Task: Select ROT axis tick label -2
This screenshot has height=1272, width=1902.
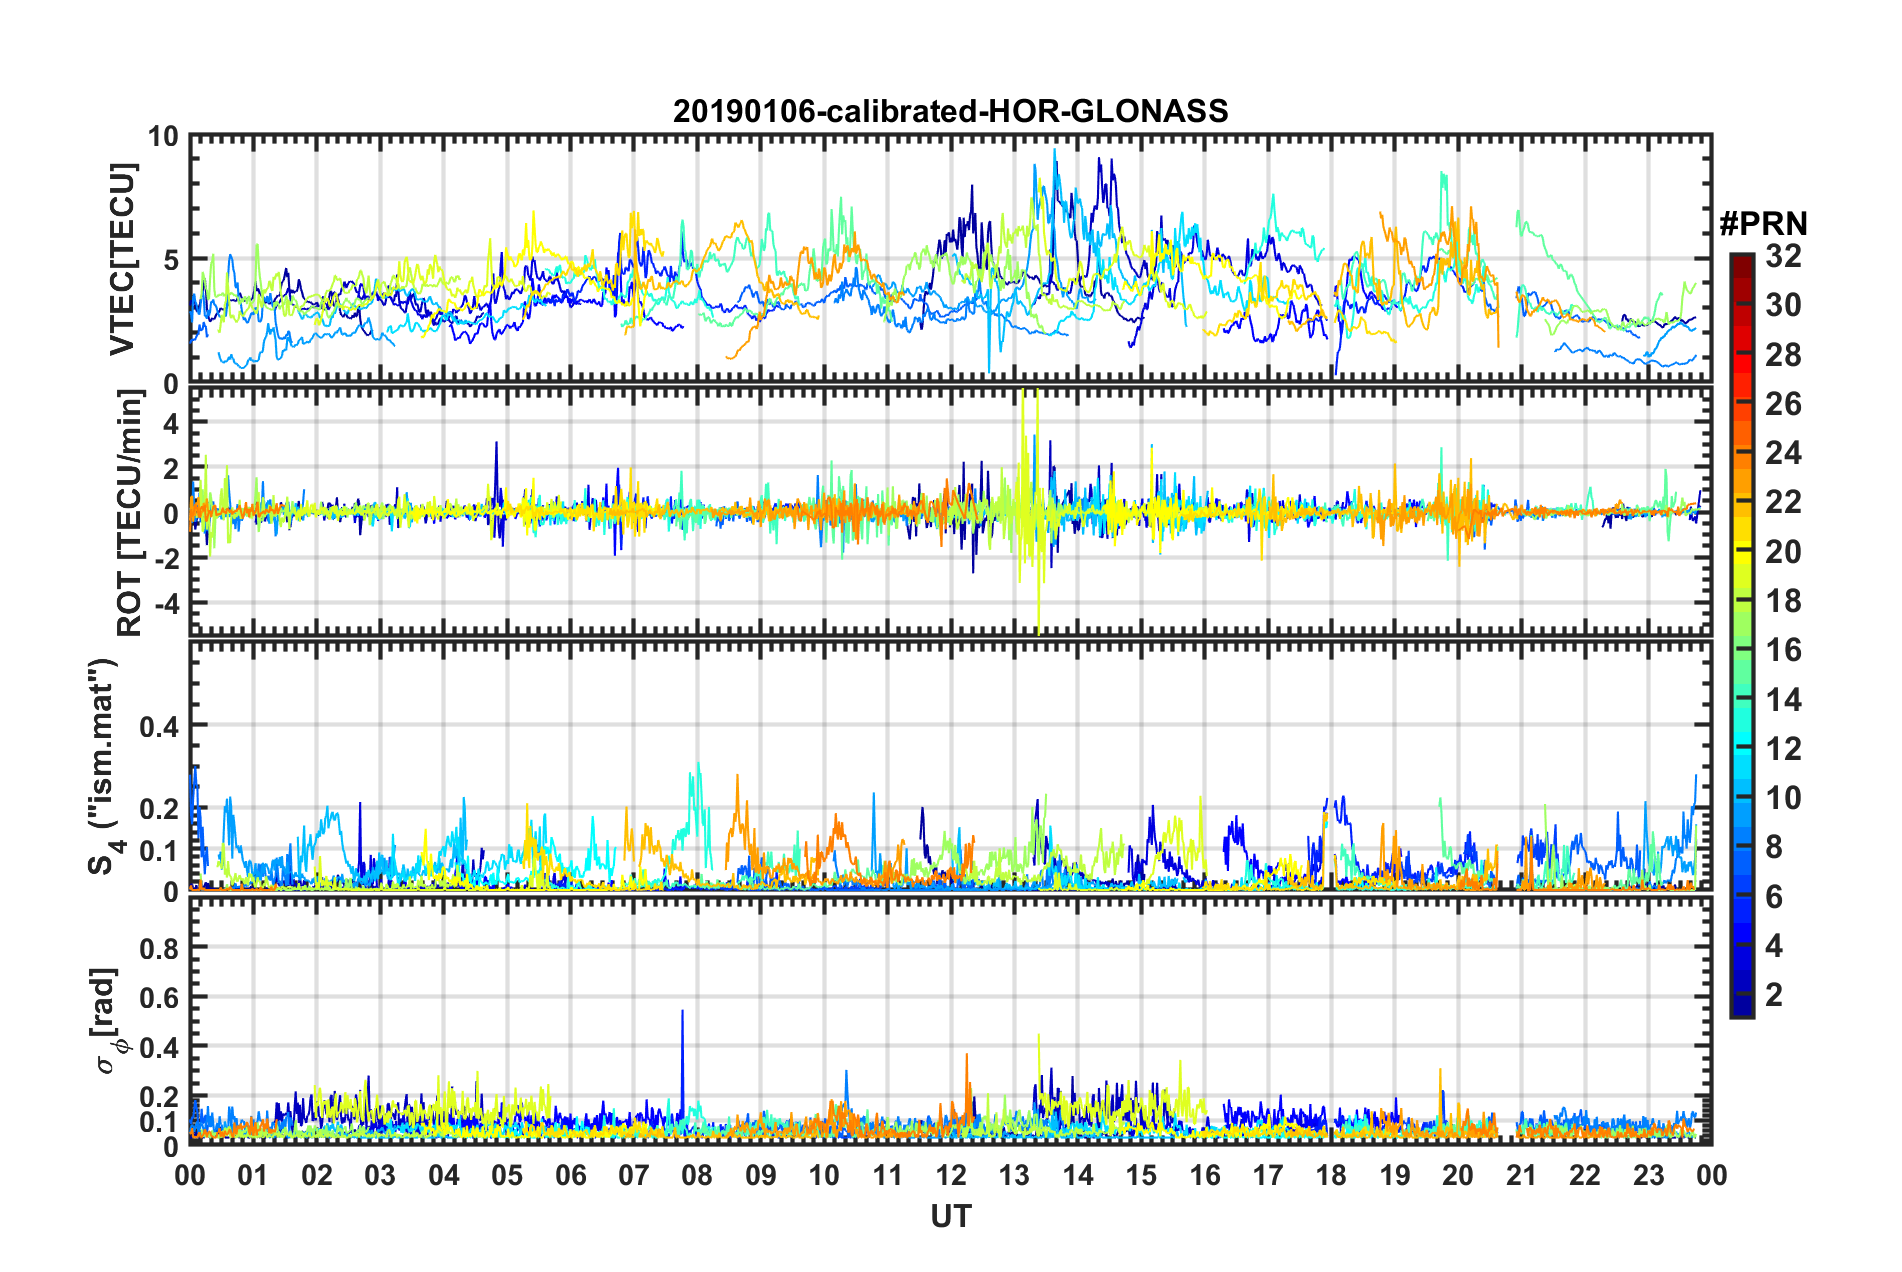Action: click(167, 559)
